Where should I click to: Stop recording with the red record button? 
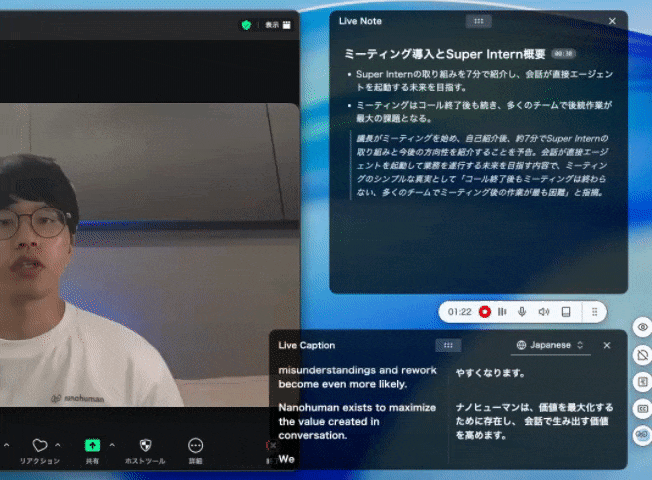tap(485, 312)
